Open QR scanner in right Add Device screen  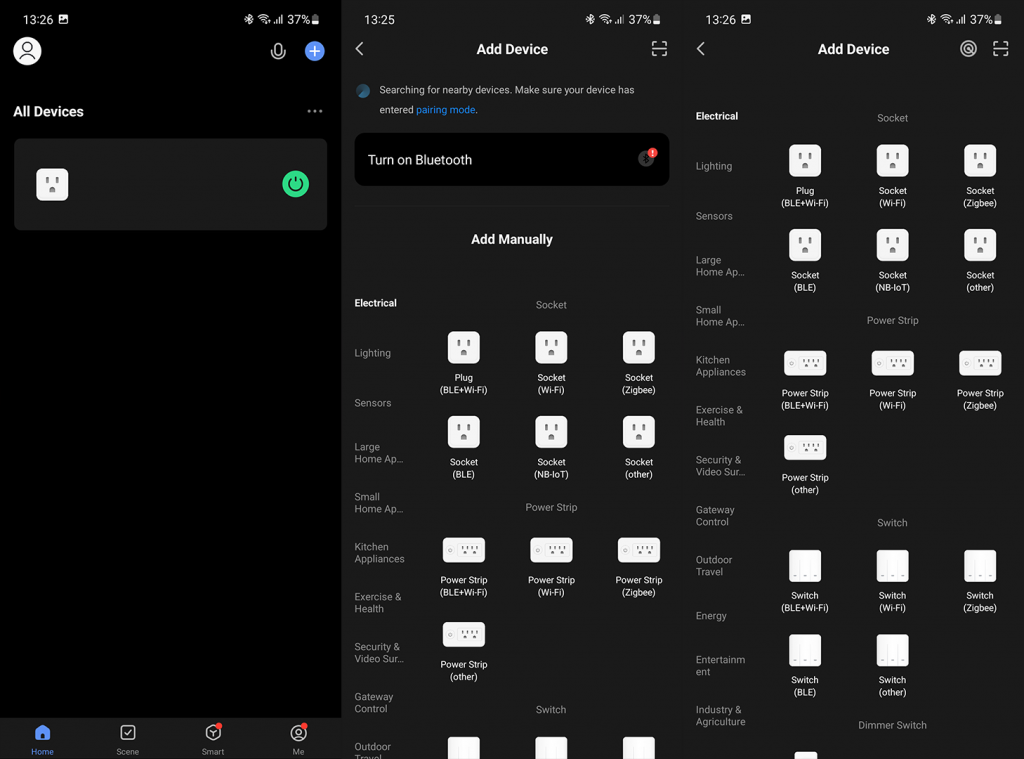1000,49
